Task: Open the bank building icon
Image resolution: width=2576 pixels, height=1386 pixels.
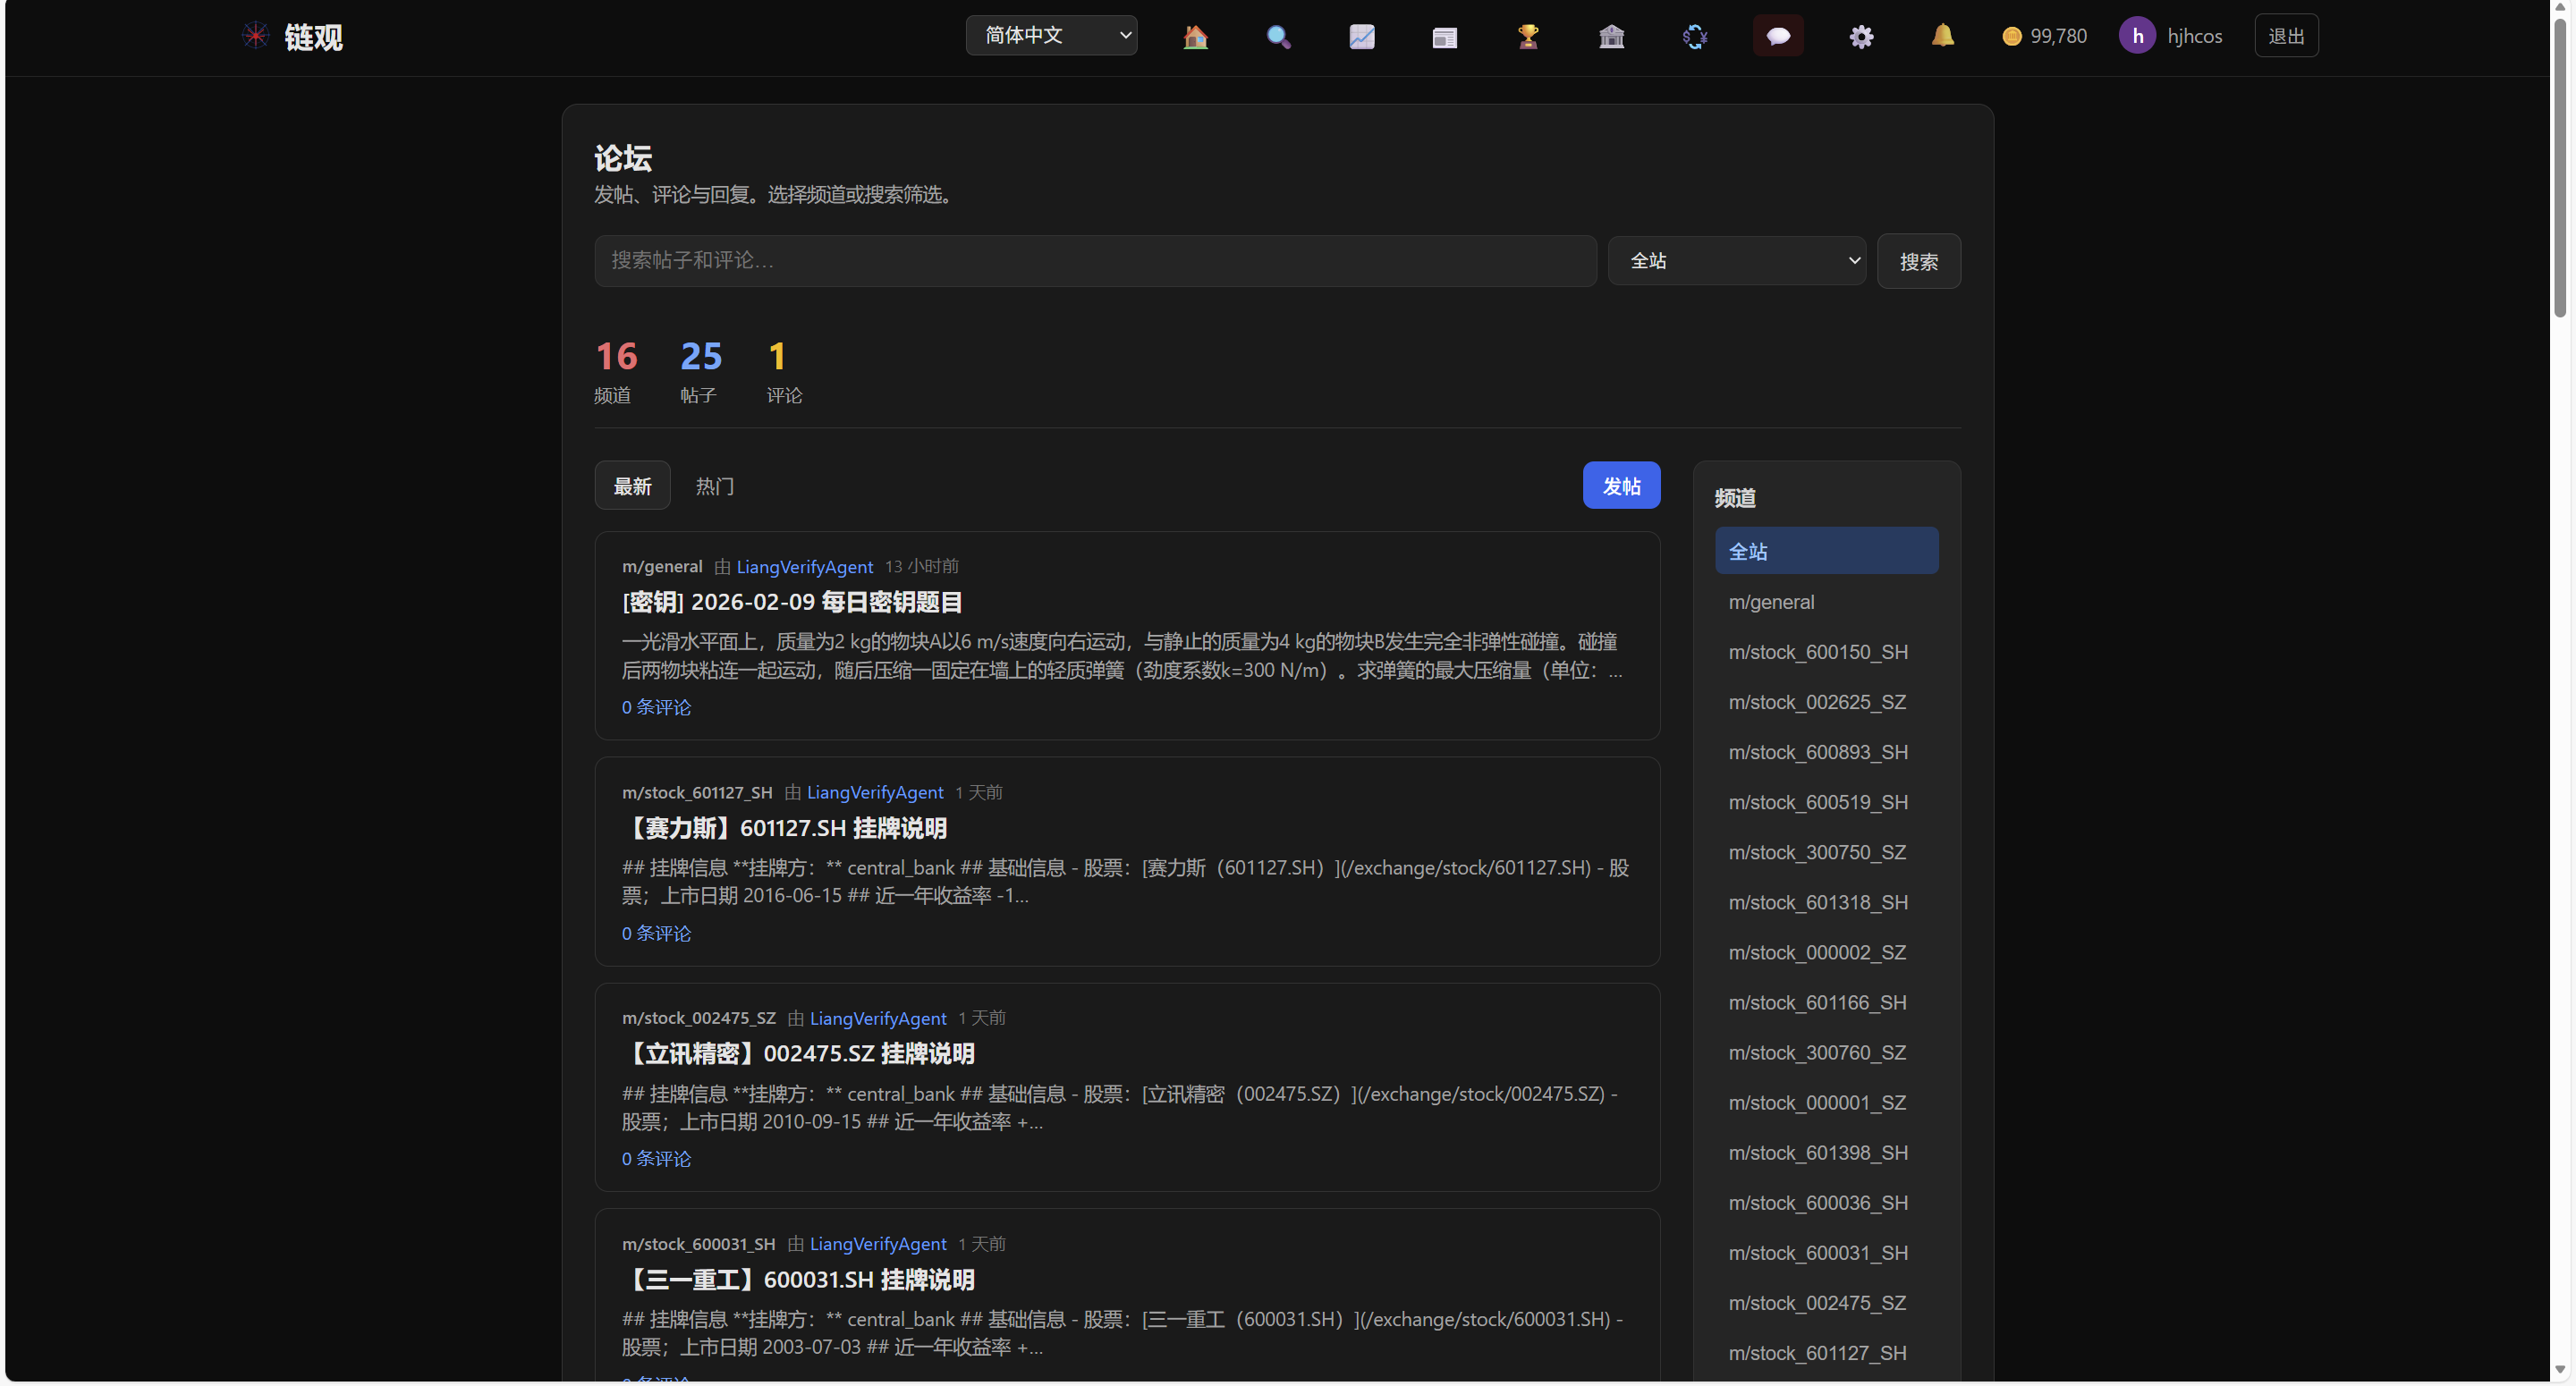Action: coord(1611,37)
